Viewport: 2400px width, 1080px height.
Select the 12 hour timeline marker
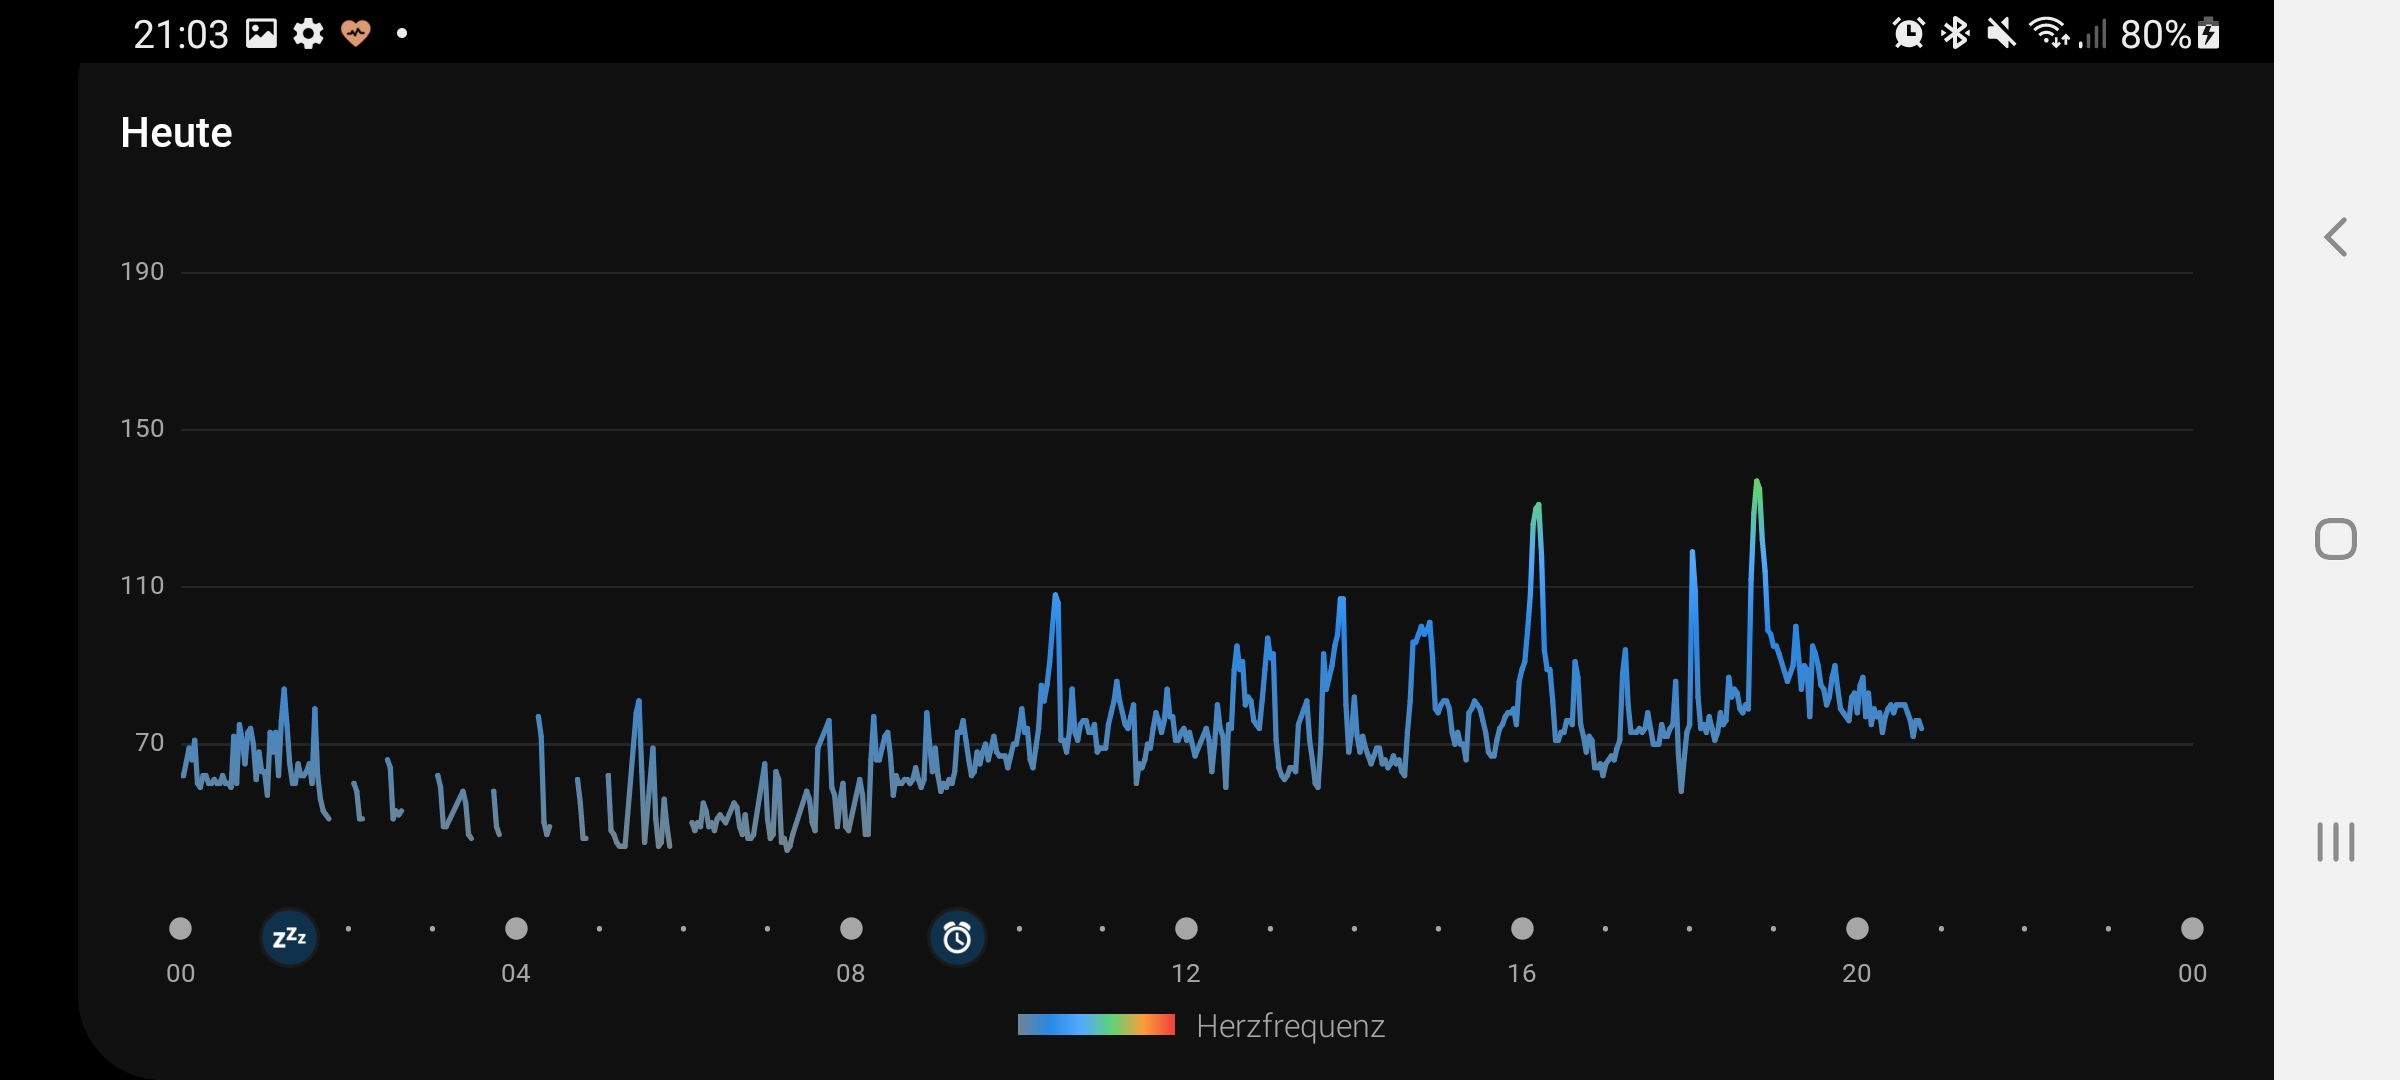coord(1186,929)
